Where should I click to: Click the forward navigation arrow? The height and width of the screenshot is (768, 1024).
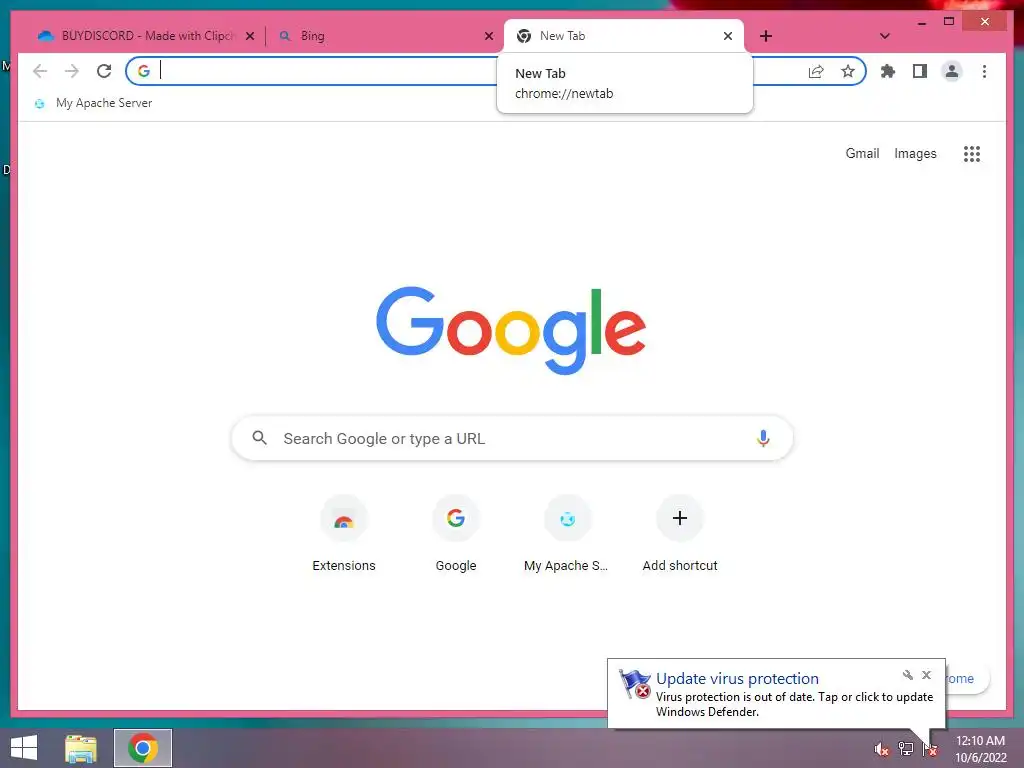coord(72,71)
